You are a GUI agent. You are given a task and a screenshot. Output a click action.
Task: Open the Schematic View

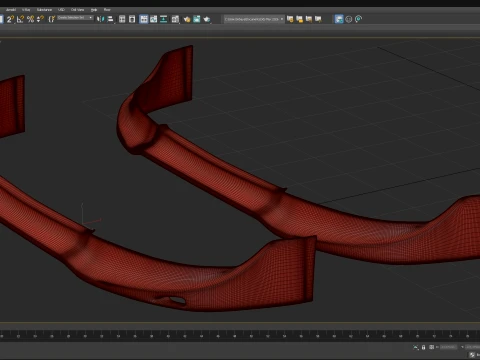pyautogui.click(x=163, y=19)
